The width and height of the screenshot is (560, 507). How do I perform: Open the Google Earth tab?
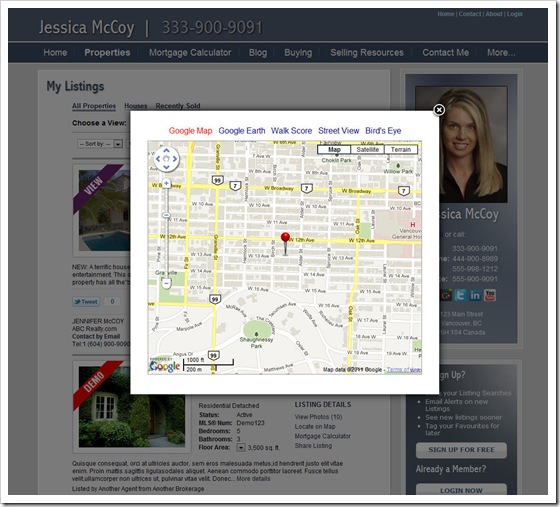click(x=242, y=131)
